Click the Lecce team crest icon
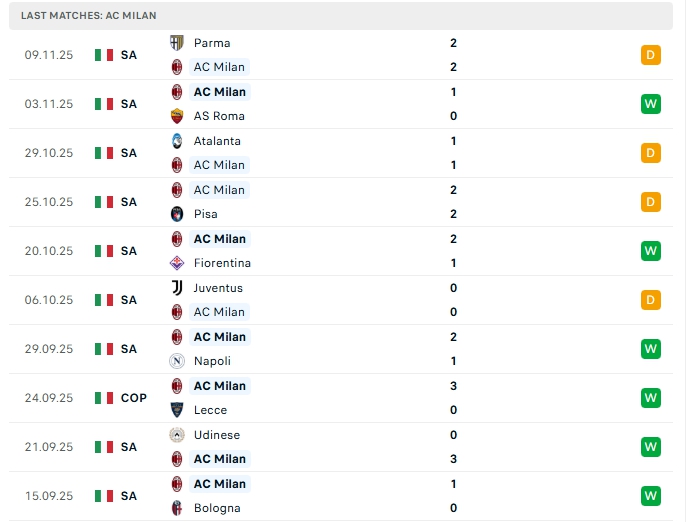 pyautogui.click(x=177, y=410)
